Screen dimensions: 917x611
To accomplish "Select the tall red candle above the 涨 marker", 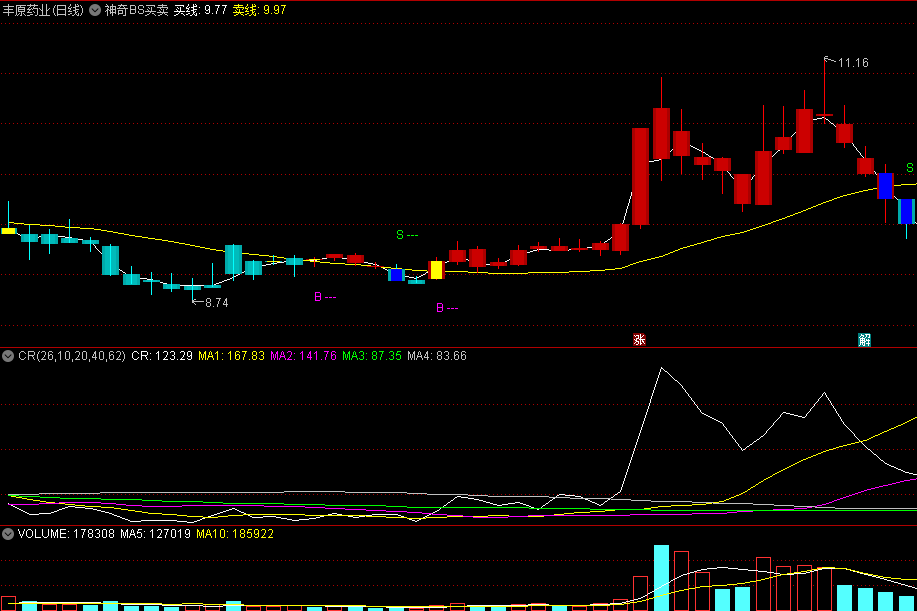I will [640, 177].
